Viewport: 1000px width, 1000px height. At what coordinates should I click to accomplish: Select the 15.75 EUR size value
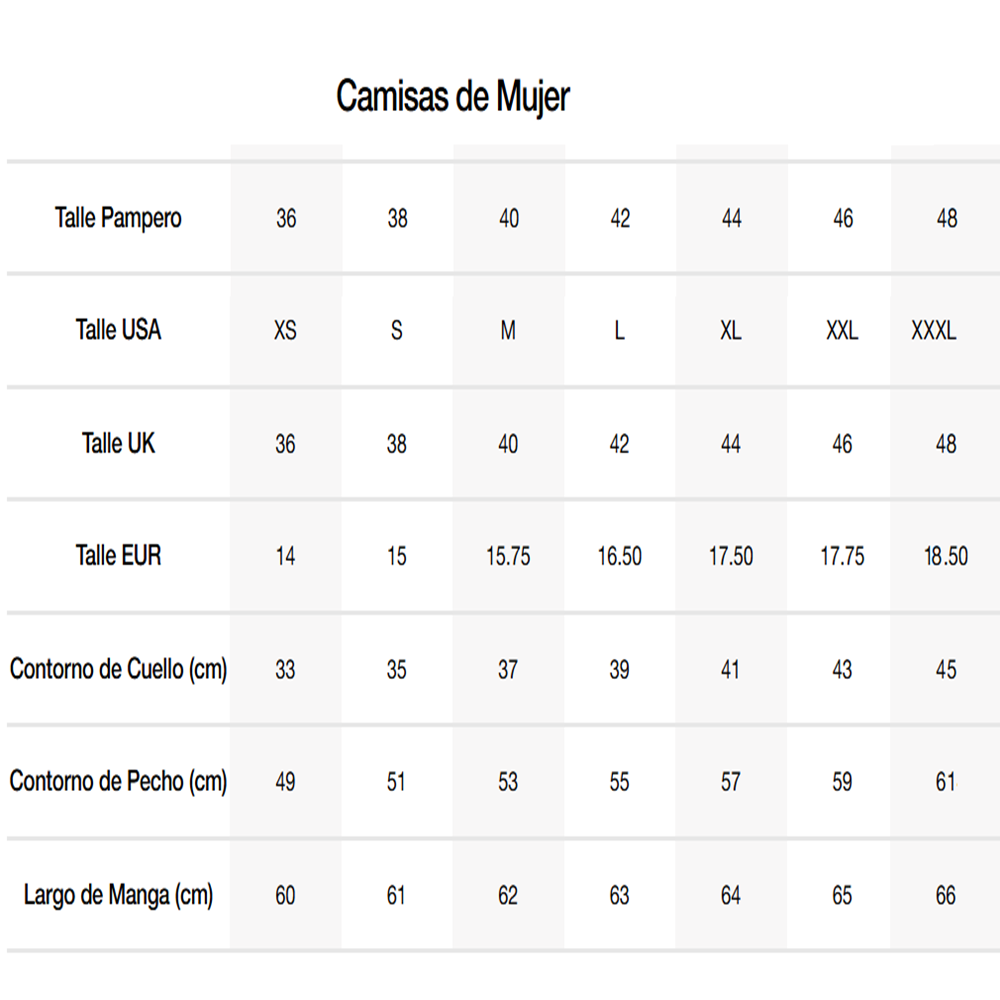pos(508,557)
